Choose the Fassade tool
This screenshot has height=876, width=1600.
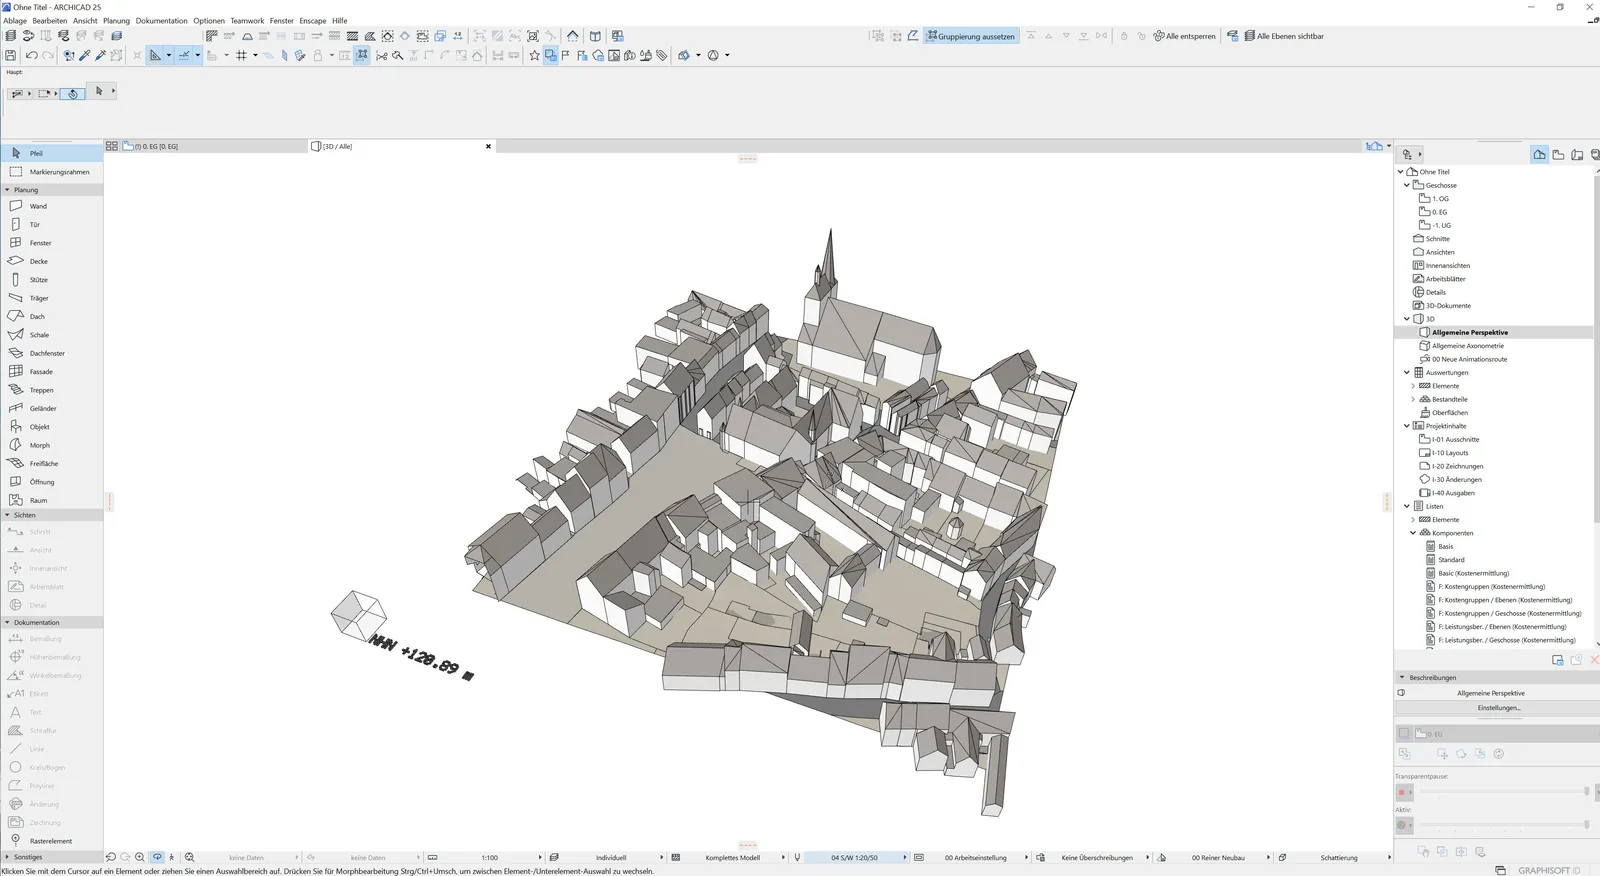click(52, 372)
